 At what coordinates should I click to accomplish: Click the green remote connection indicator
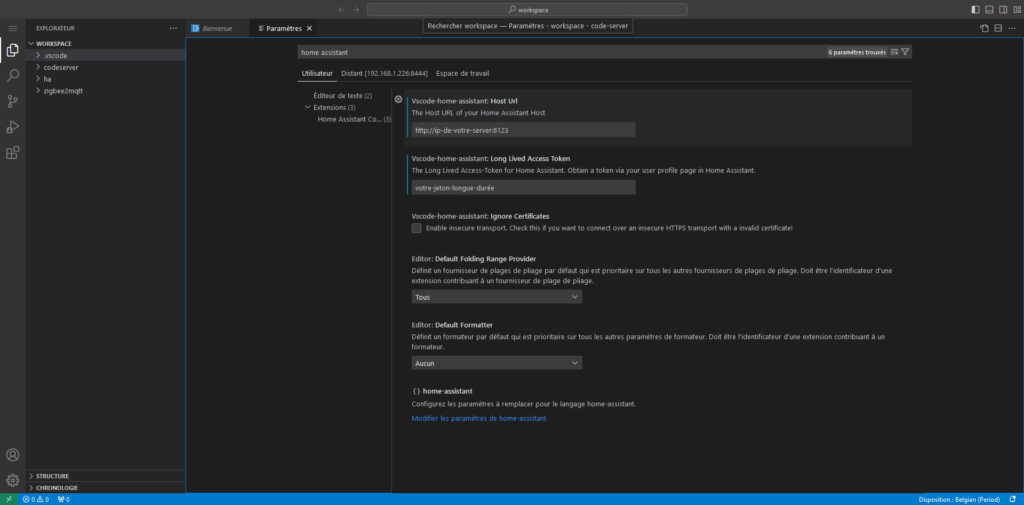8,499
